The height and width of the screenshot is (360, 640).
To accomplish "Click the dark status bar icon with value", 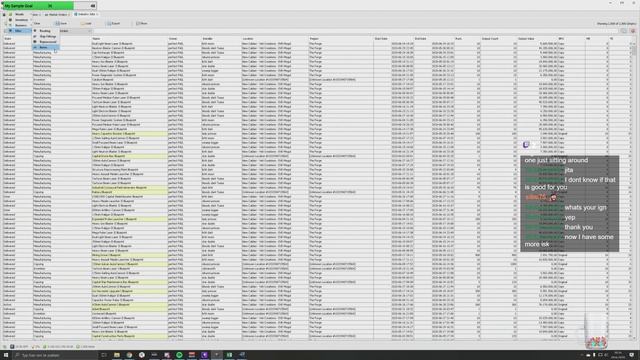I will tap(12, 347).
